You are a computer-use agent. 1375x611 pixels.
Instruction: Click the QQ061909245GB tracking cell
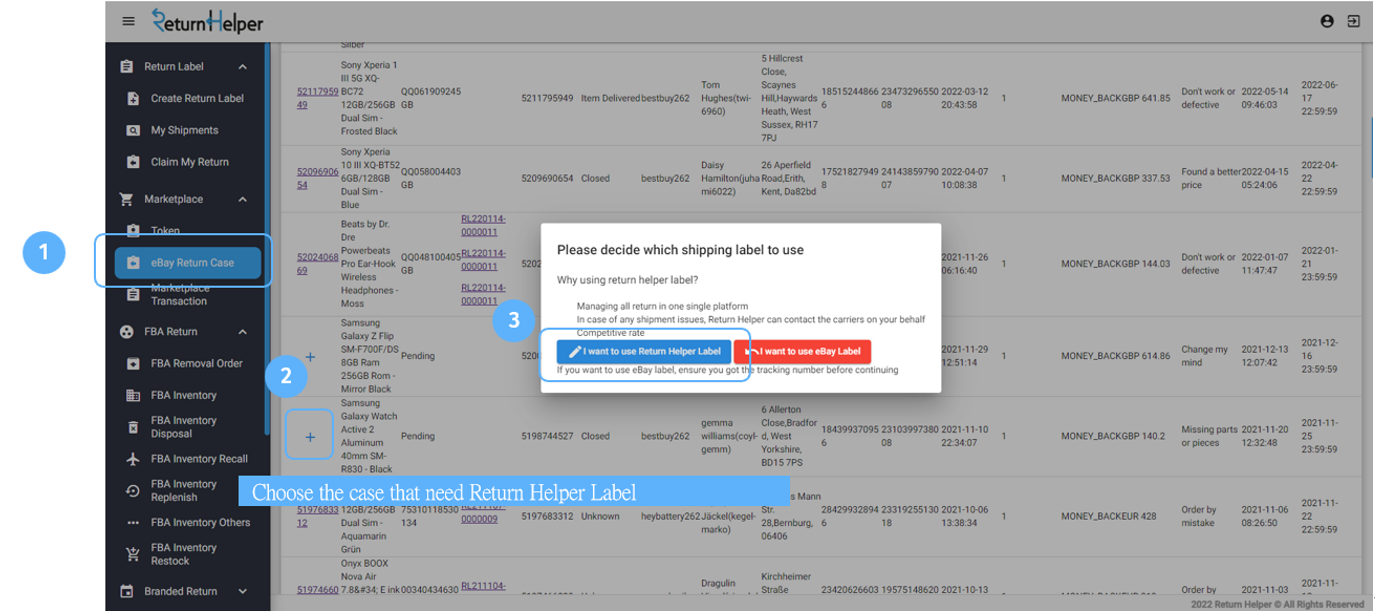[431, 98]
